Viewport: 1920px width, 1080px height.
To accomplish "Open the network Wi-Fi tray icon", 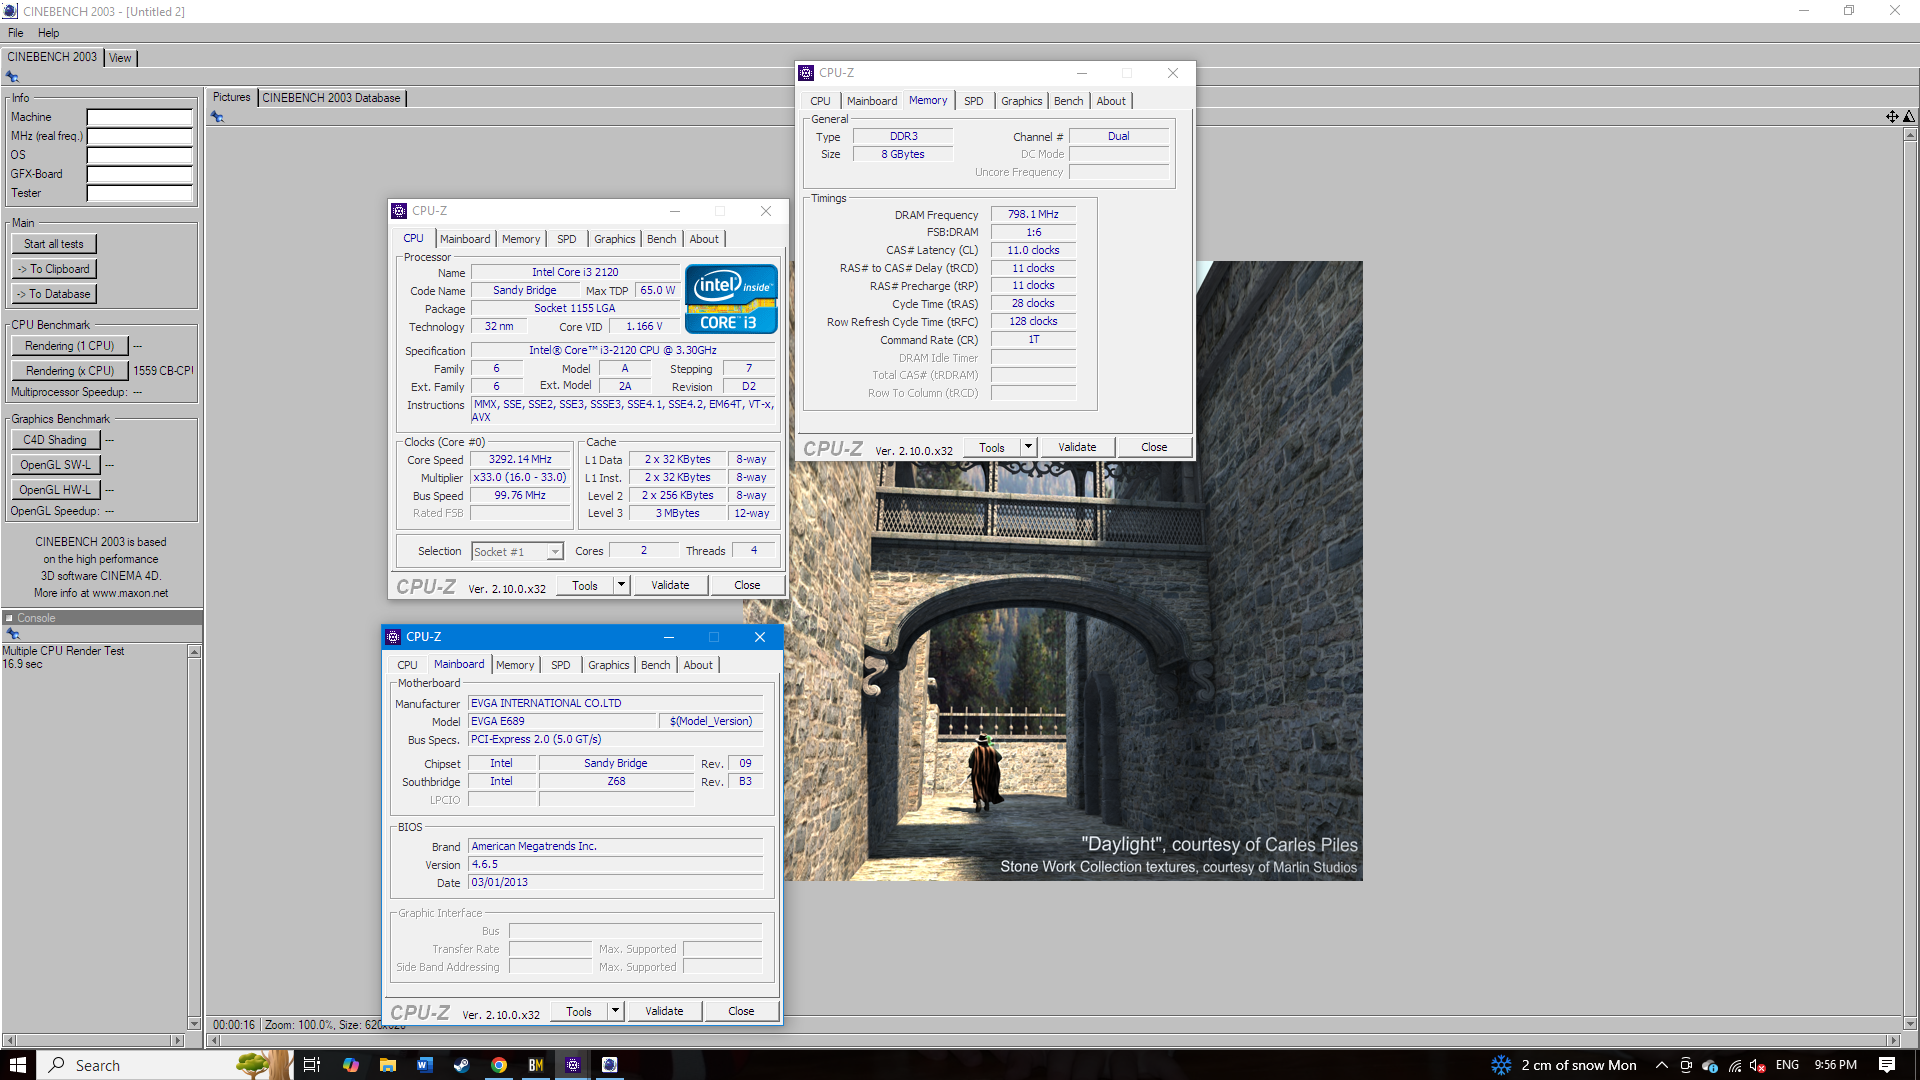I will 1734,1065.
